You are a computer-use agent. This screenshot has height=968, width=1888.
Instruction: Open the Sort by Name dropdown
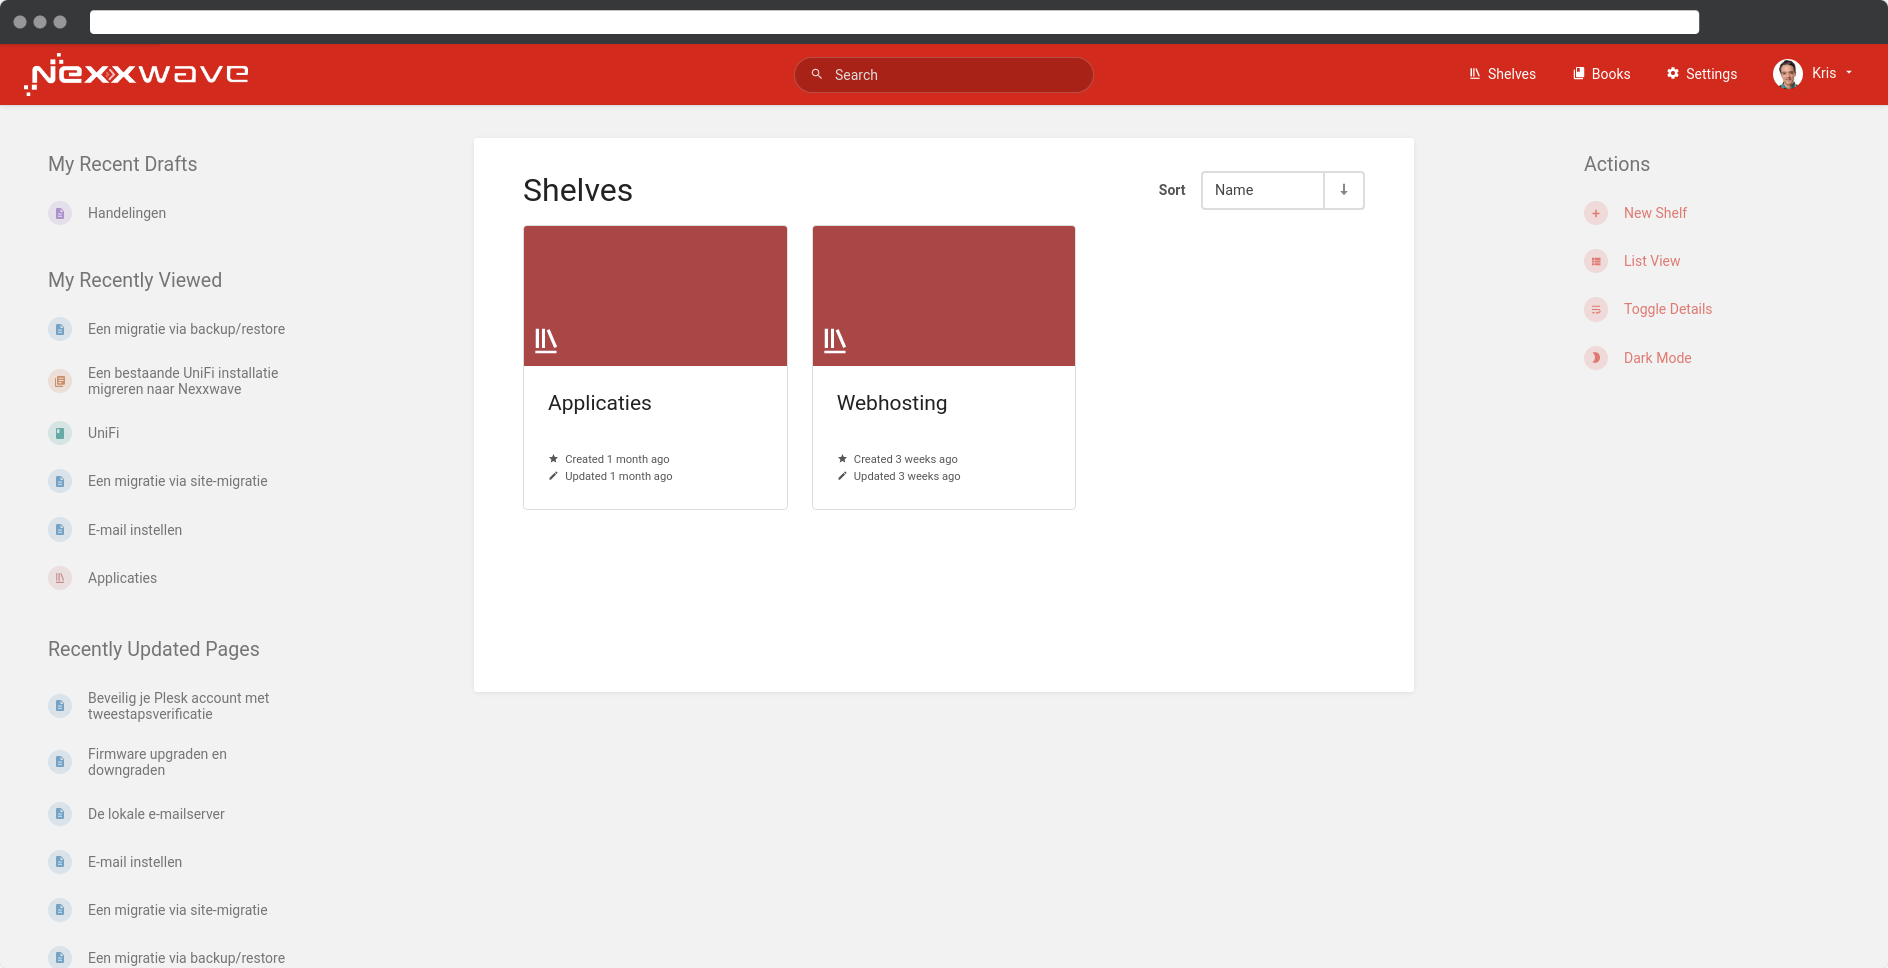point(1262,190)
